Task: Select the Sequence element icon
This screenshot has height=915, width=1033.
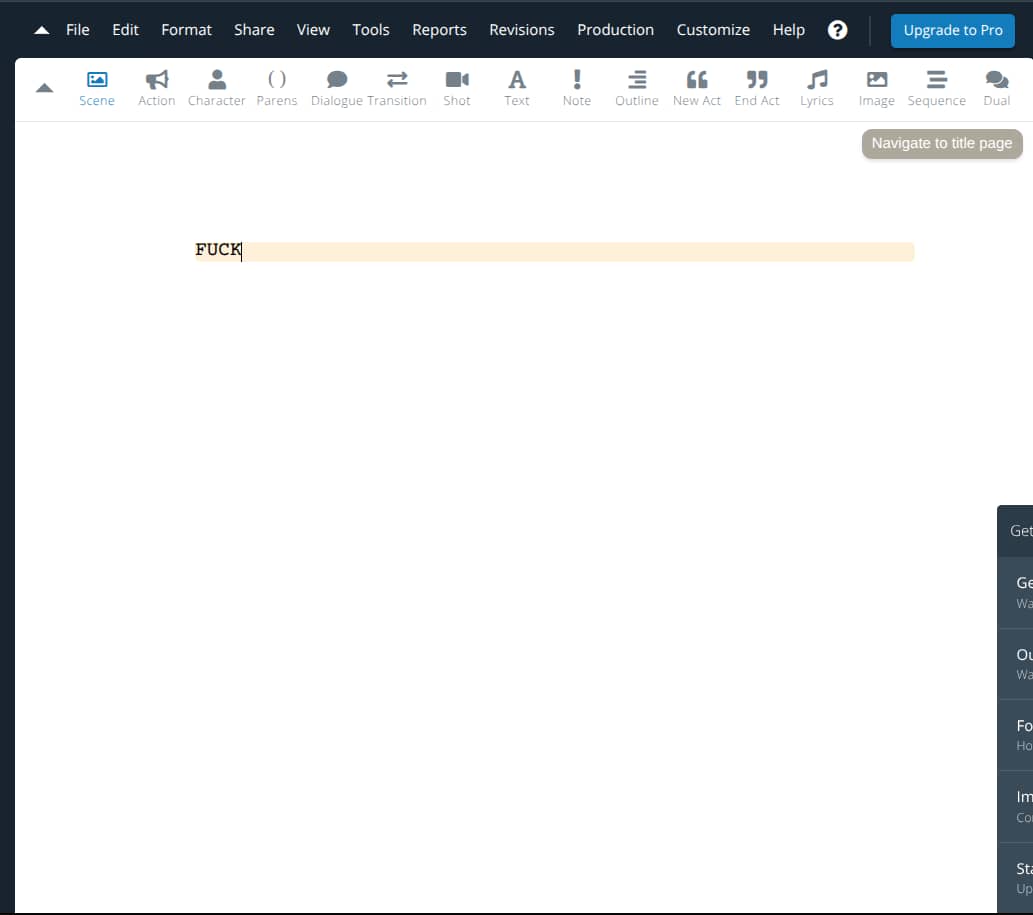Action: click(936, 88)
